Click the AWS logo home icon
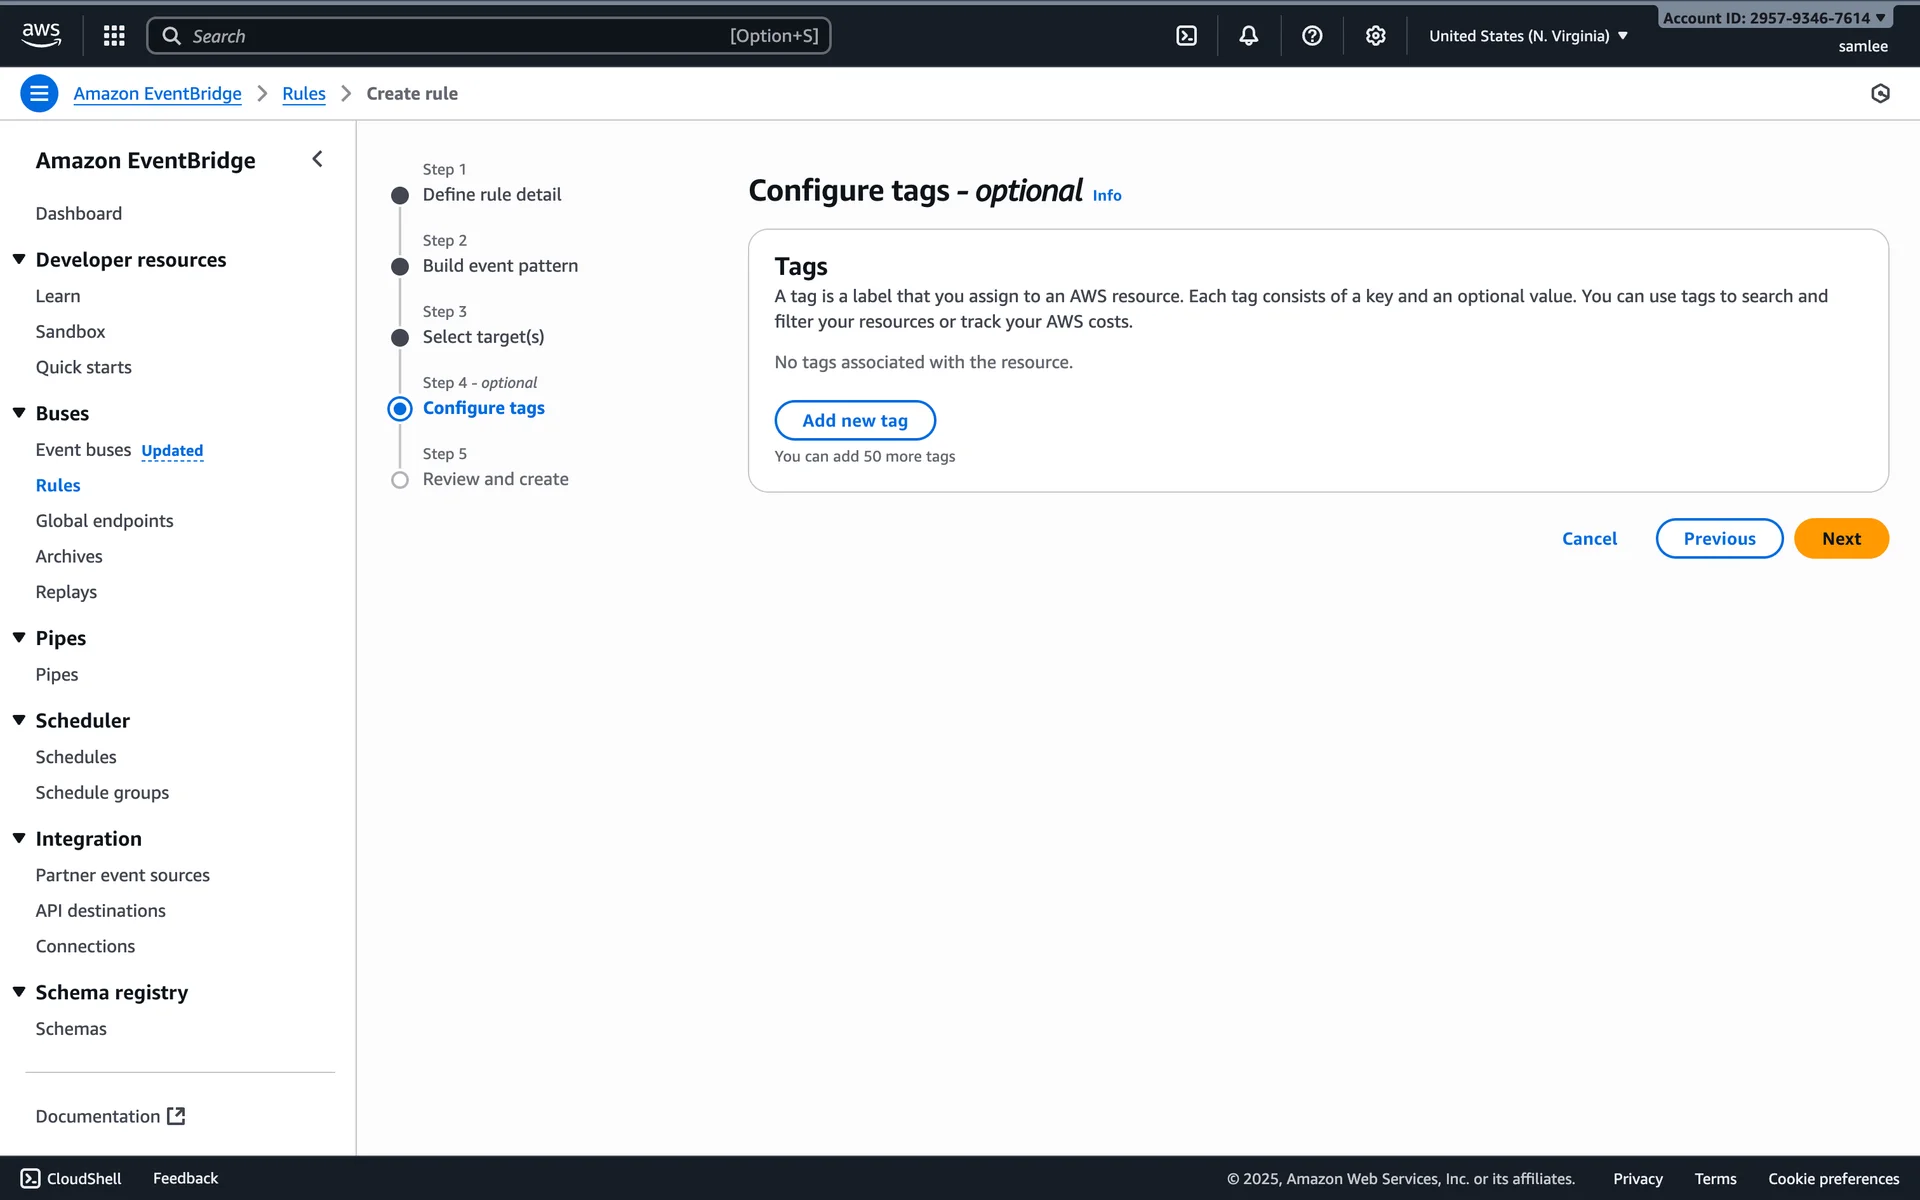Image resolution: width=1920 pixels, height=1200 pixels. point(41,35)
